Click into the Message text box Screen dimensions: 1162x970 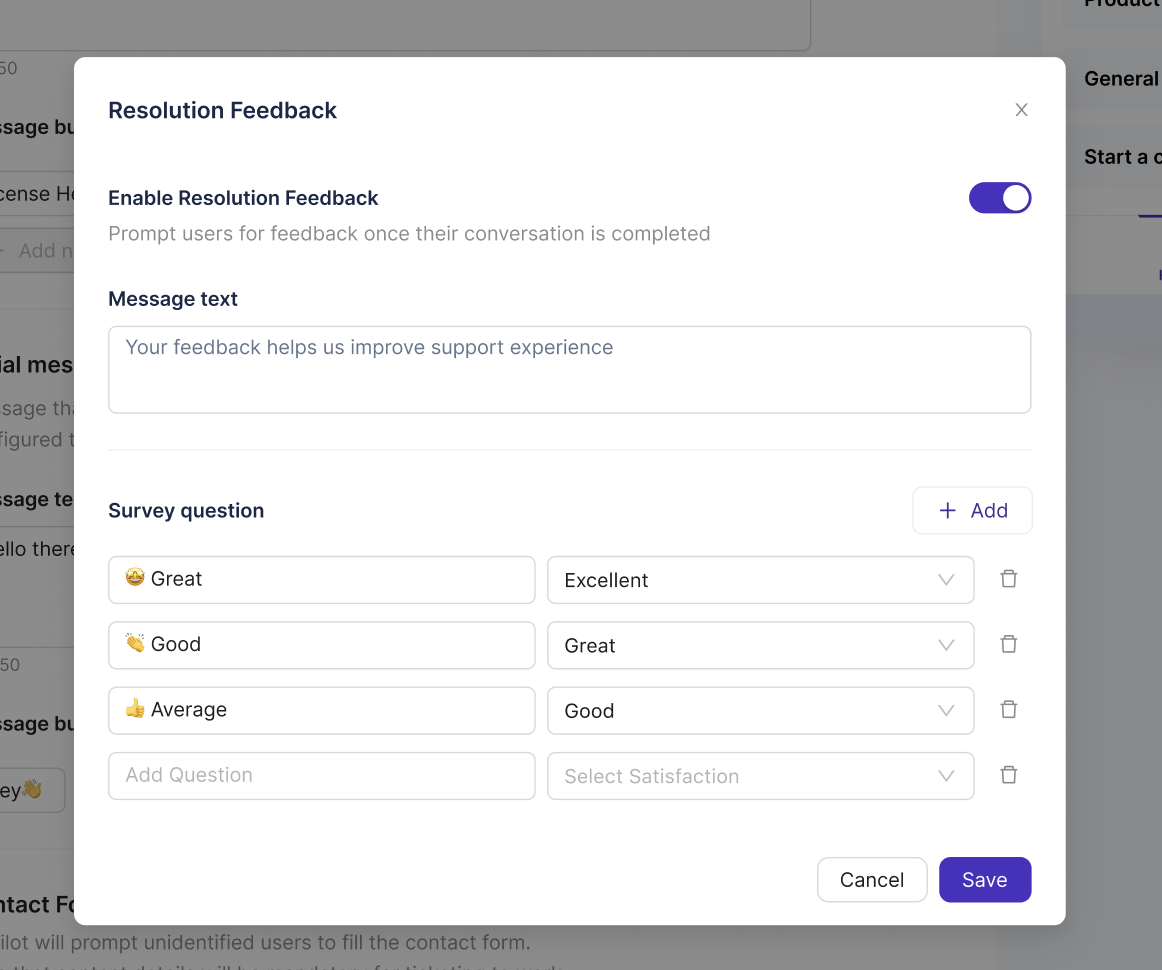569,370
